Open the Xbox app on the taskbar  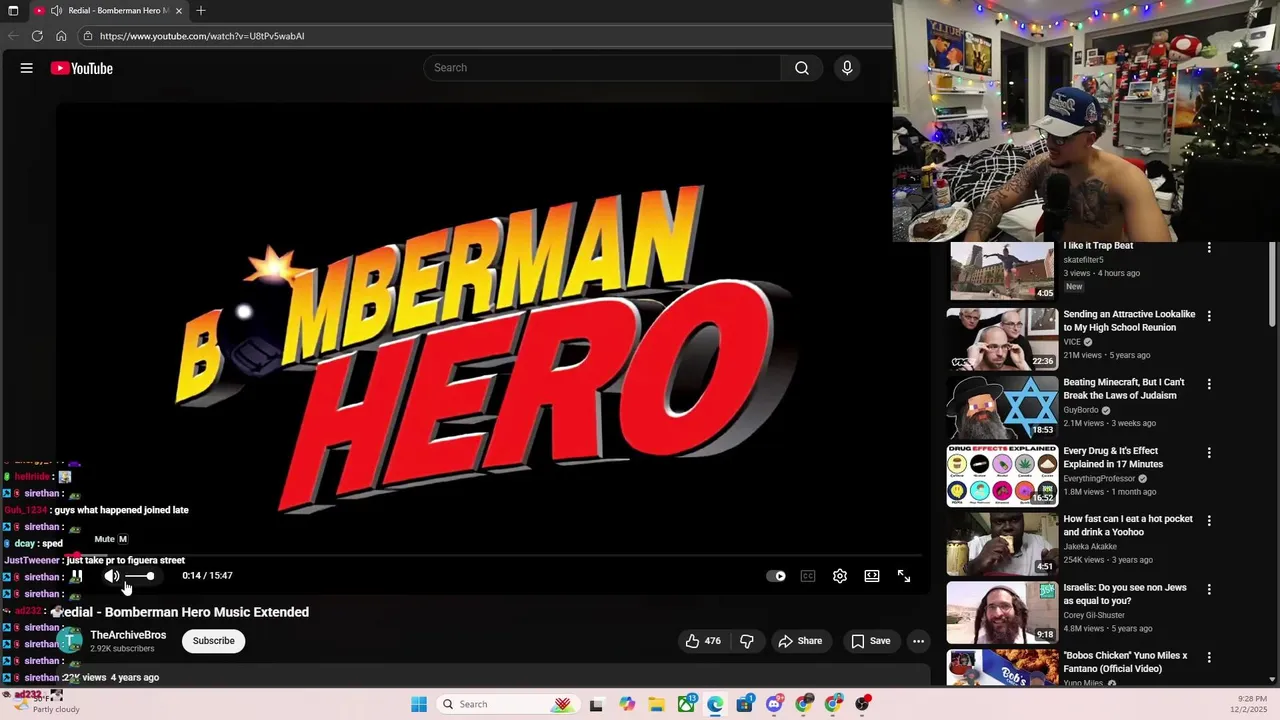click(x=686, y=704)
